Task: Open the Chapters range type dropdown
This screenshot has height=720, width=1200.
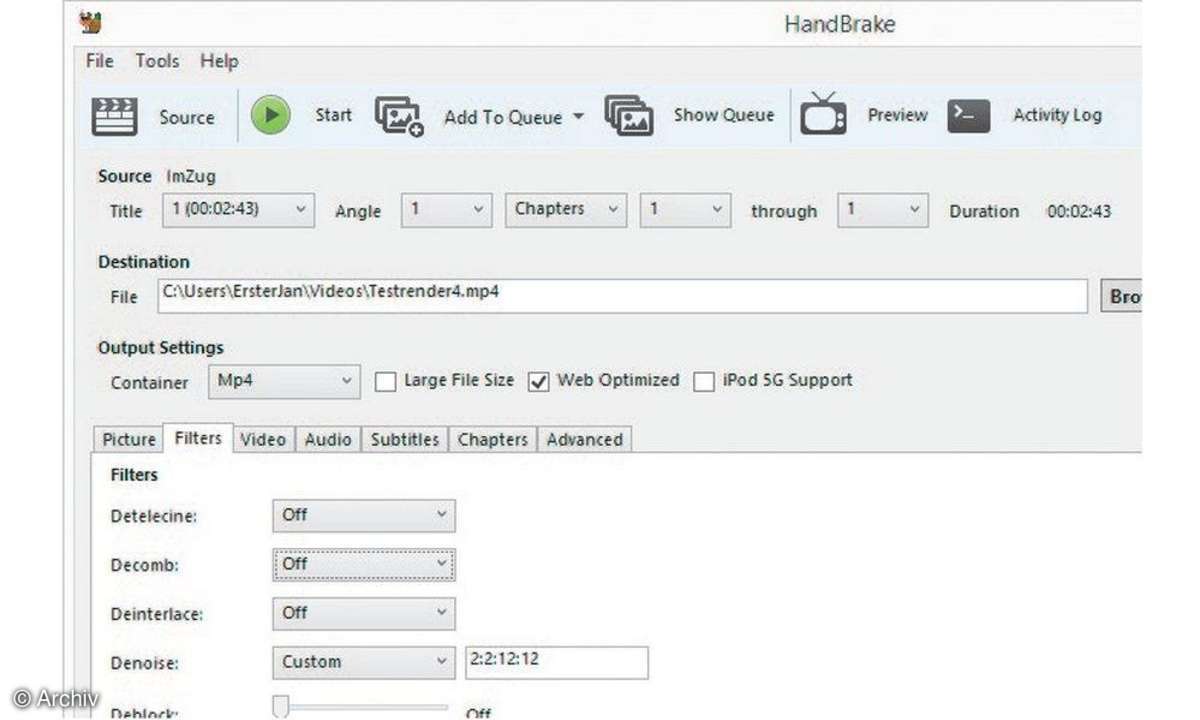Action: tap(566, 210)
